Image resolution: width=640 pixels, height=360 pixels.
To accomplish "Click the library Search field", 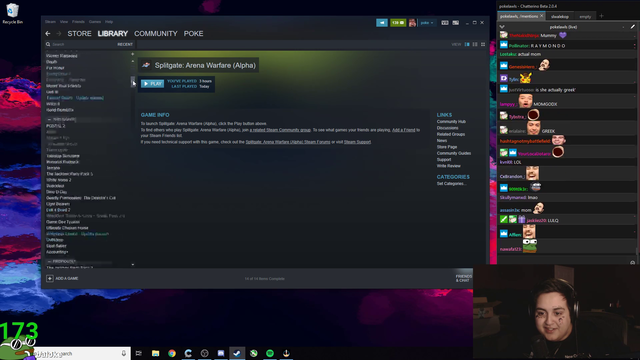I will [82, 44].
